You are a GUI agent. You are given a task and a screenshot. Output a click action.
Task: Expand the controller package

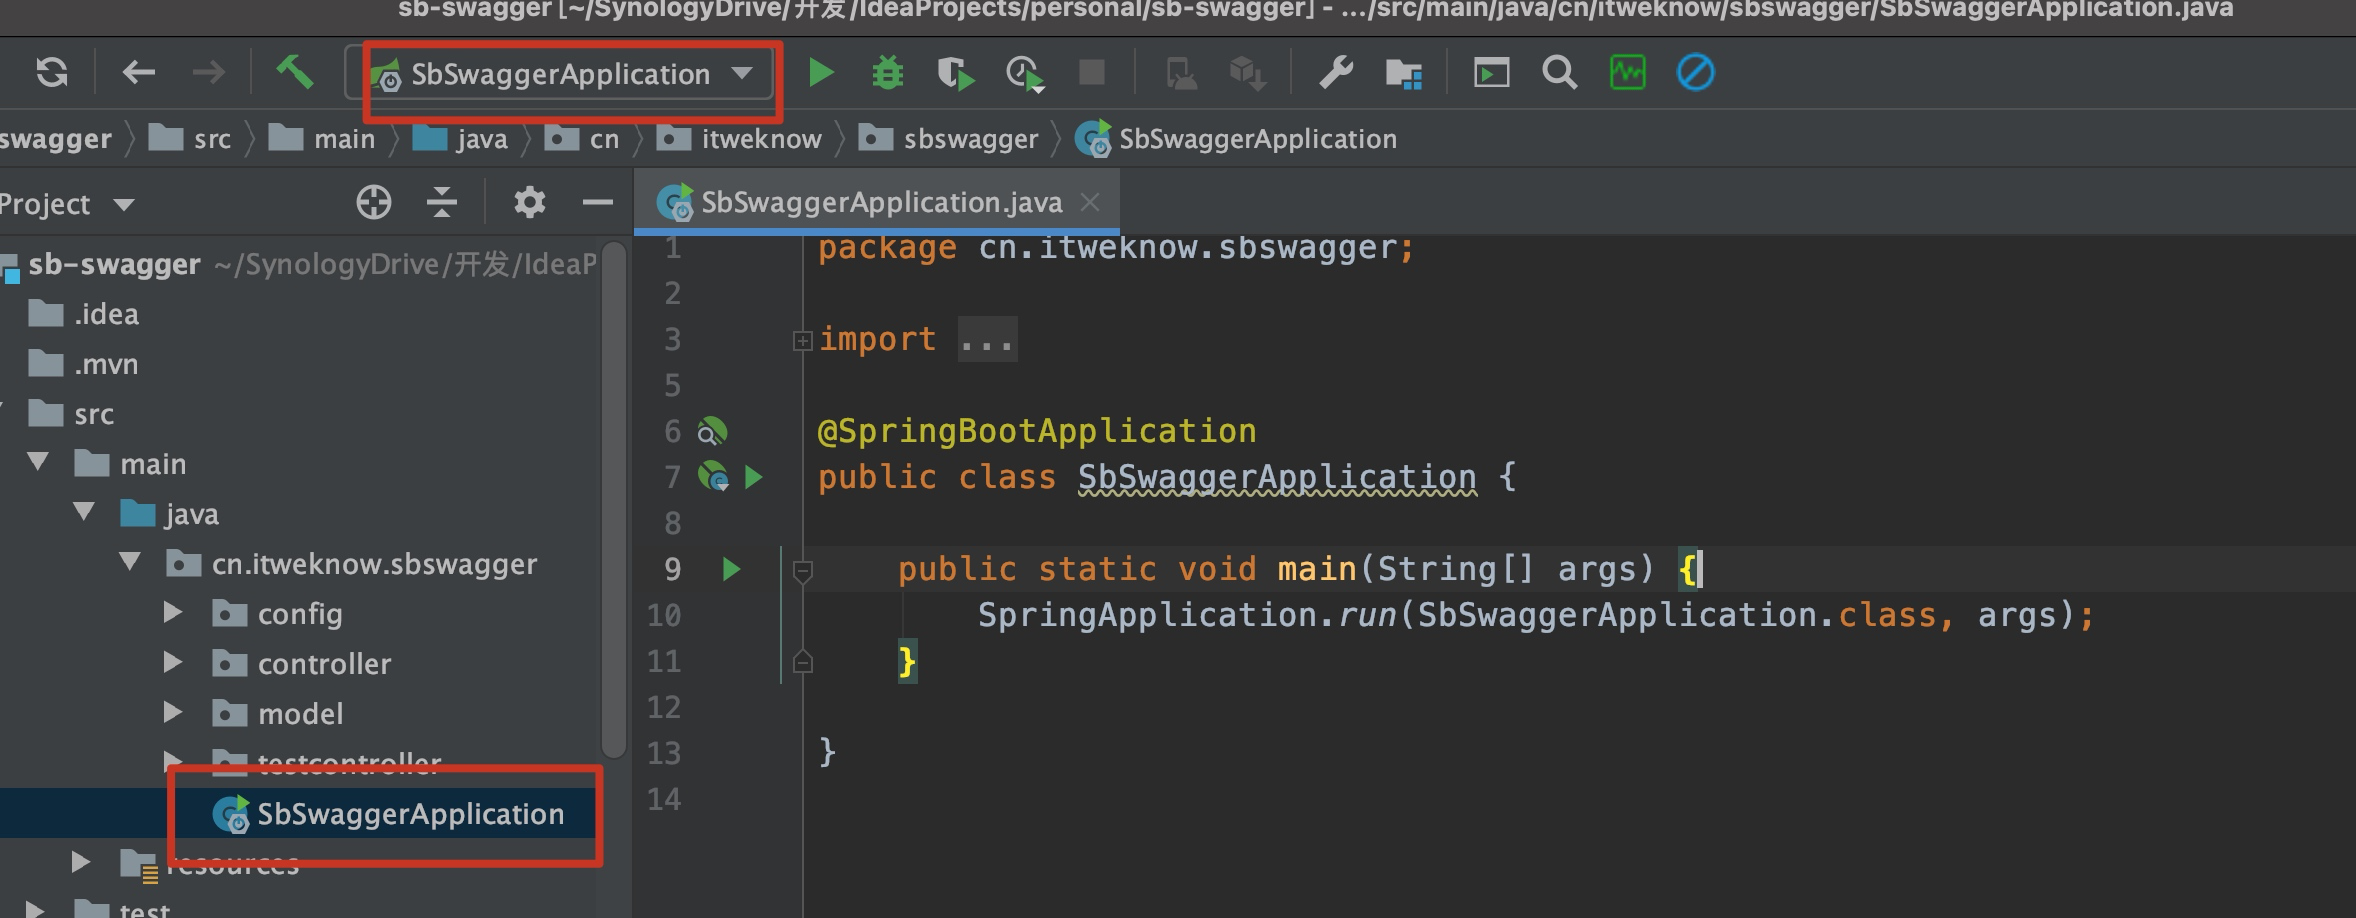pyautogui.click(x=173, y=662)
